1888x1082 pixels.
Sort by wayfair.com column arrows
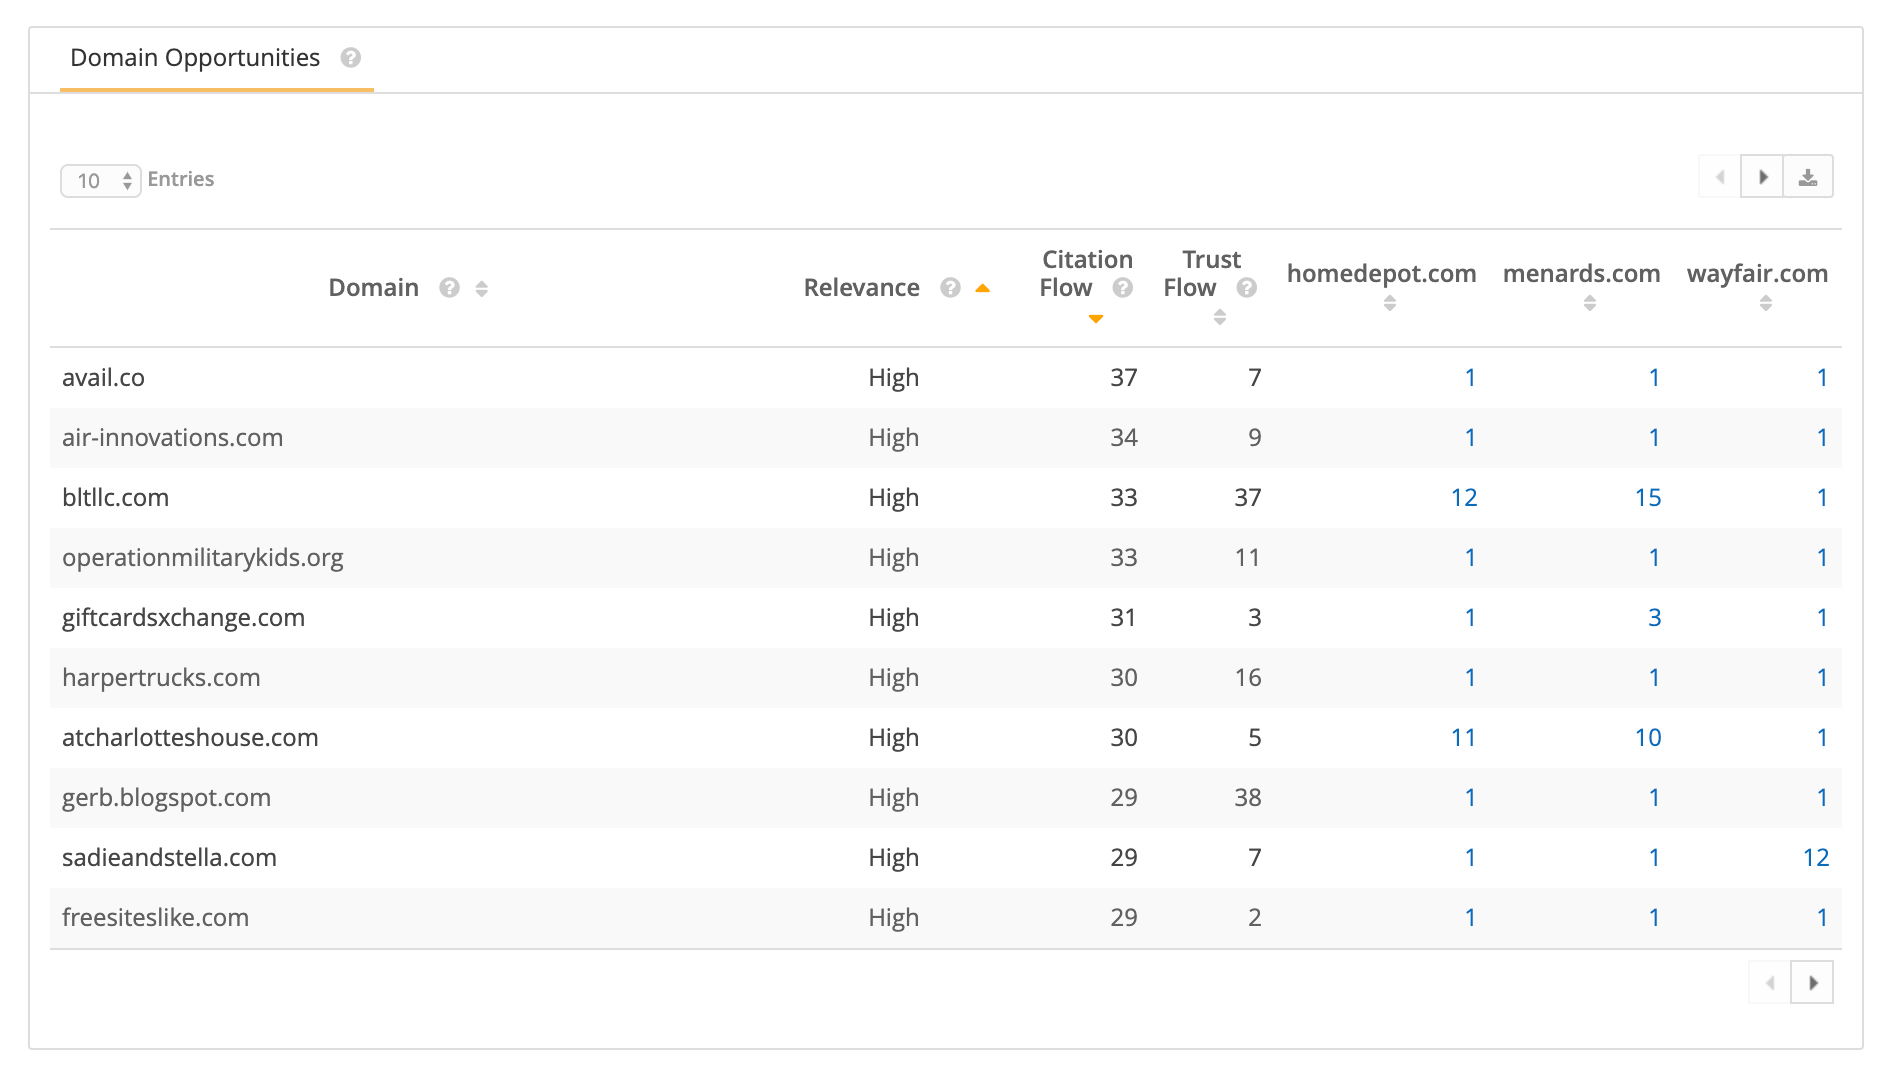tap(1766, 303)
